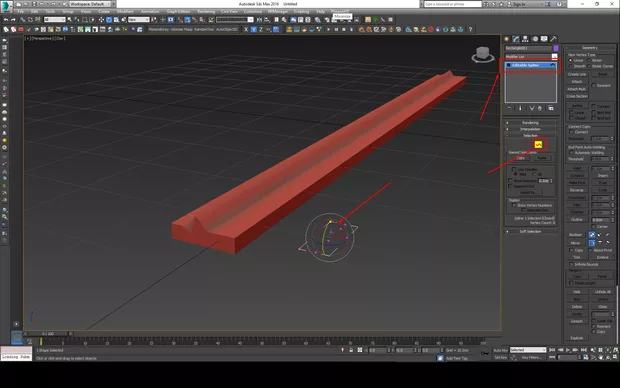Viewport: 620px width, 388px height.
Task: Open the File menu
Action: (21, 11)
